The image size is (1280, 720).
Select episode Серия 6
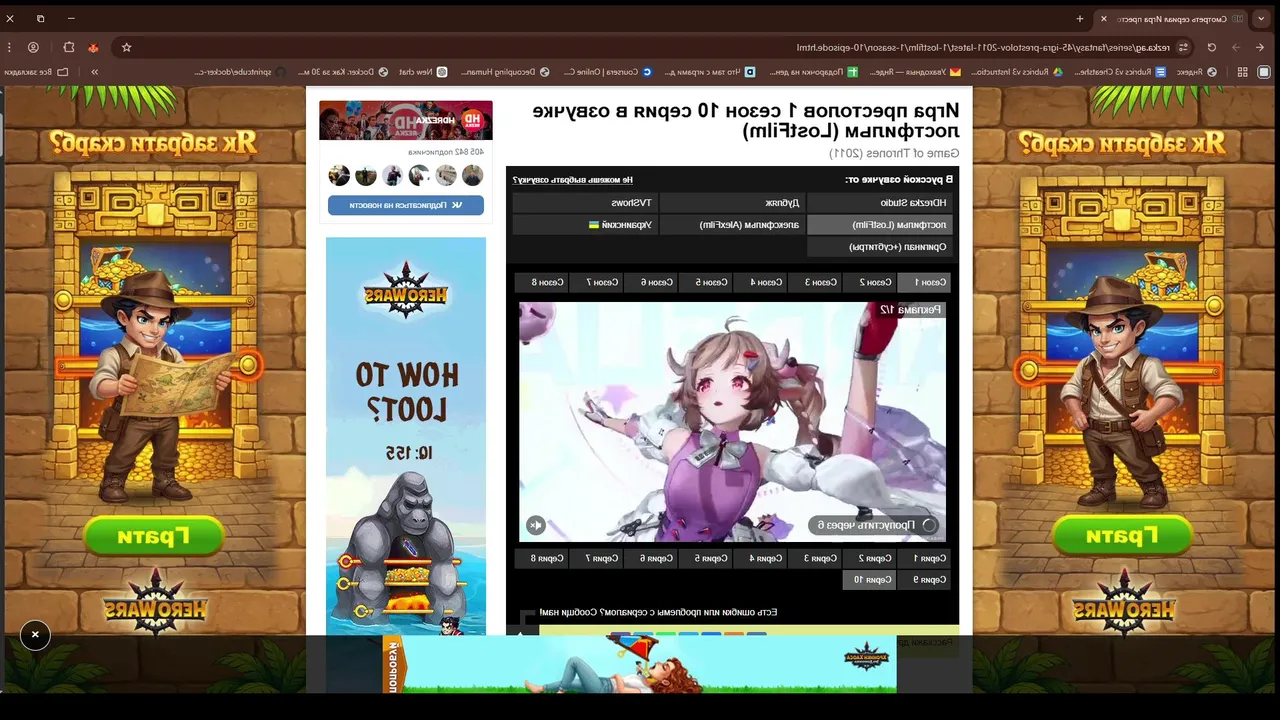click(651, 558)
